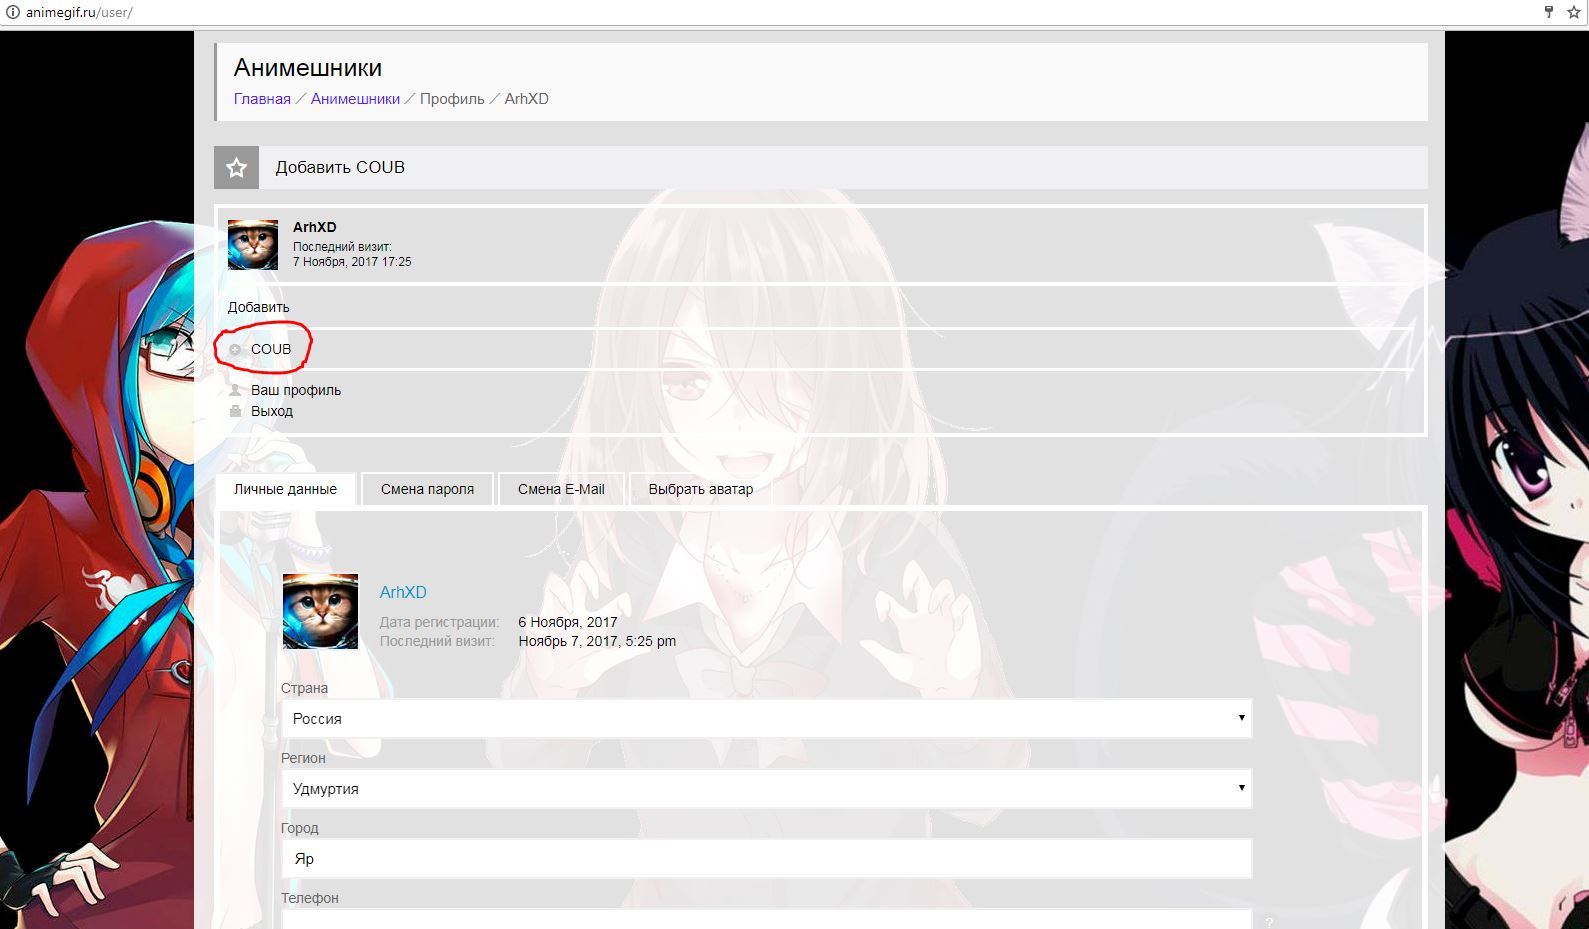Click the lock icon beside Выход

[x=235, y=411]
